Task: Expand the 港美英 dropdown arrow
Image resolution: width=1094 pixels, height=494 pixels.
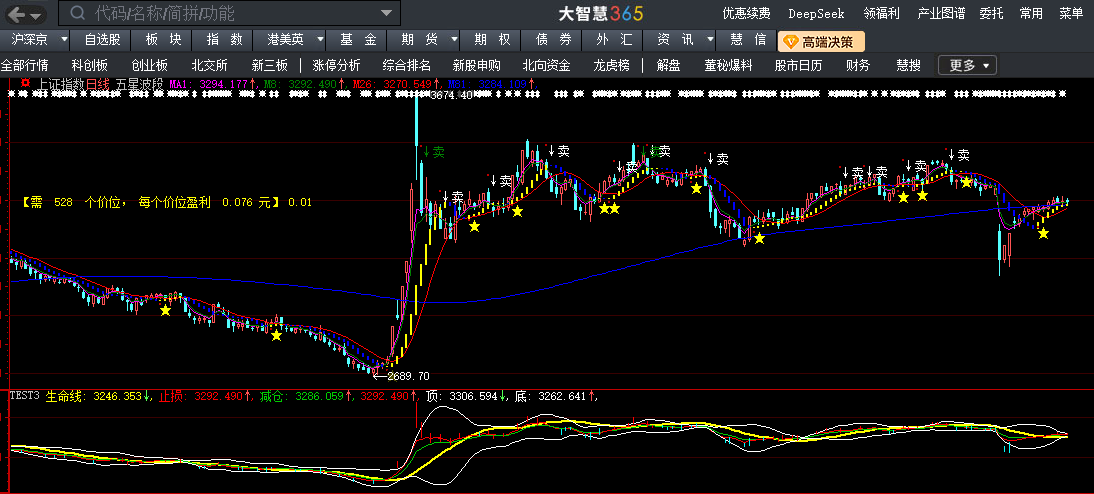Action: [320, 40]
